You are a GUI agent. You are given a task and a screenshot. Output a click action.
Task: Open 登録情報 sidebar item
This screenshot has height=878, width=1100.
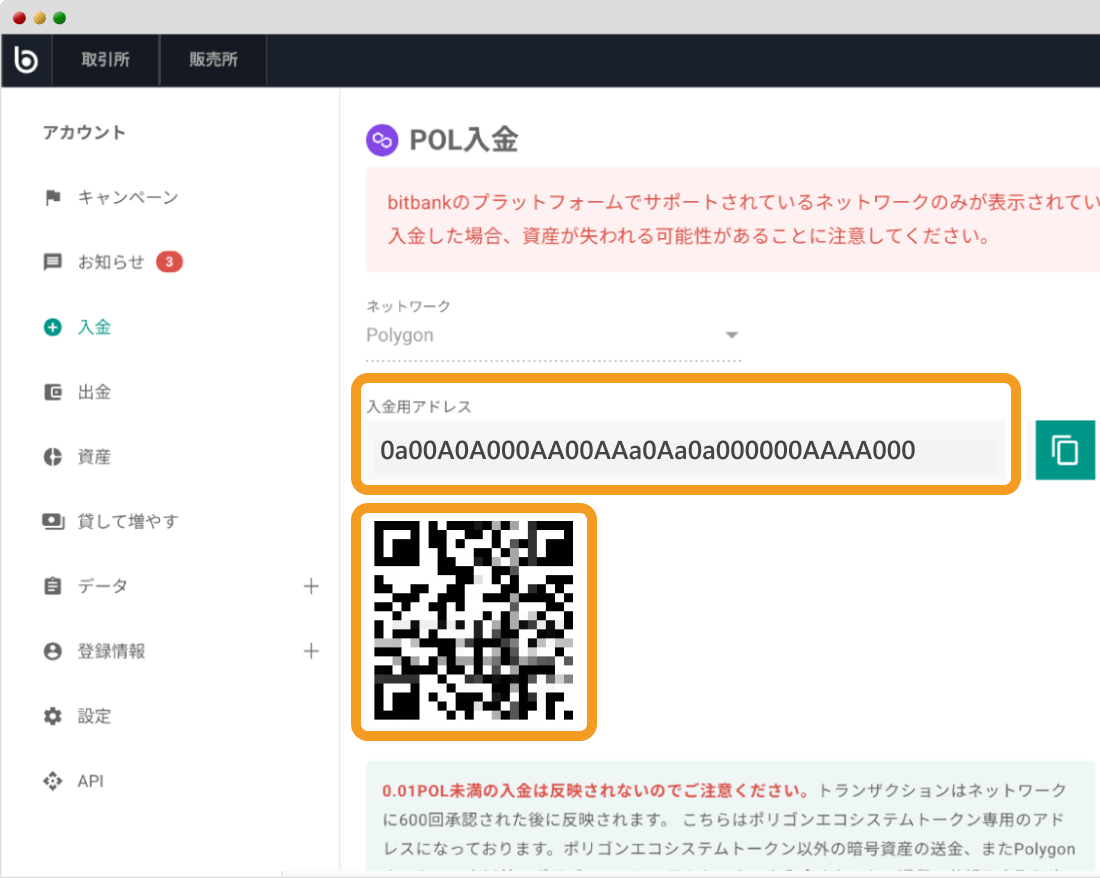[x=111, y=651]
